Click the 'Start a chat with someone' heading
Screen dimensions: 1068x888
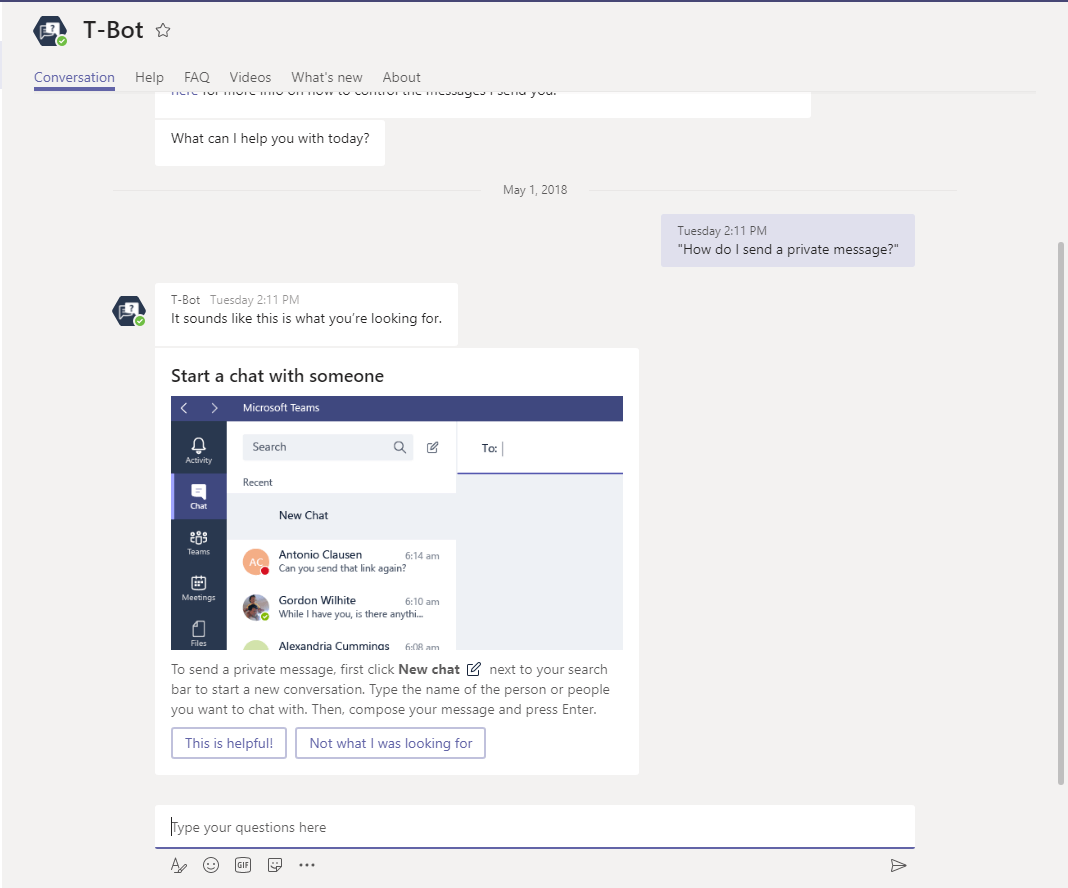(x=277, y=376)
